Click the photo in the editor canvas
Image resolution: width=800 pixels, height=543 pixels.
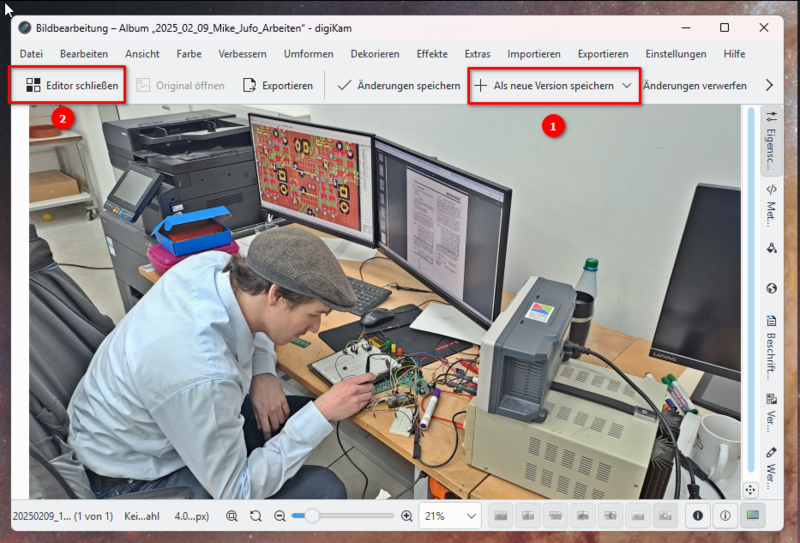(x=385, y=302)
